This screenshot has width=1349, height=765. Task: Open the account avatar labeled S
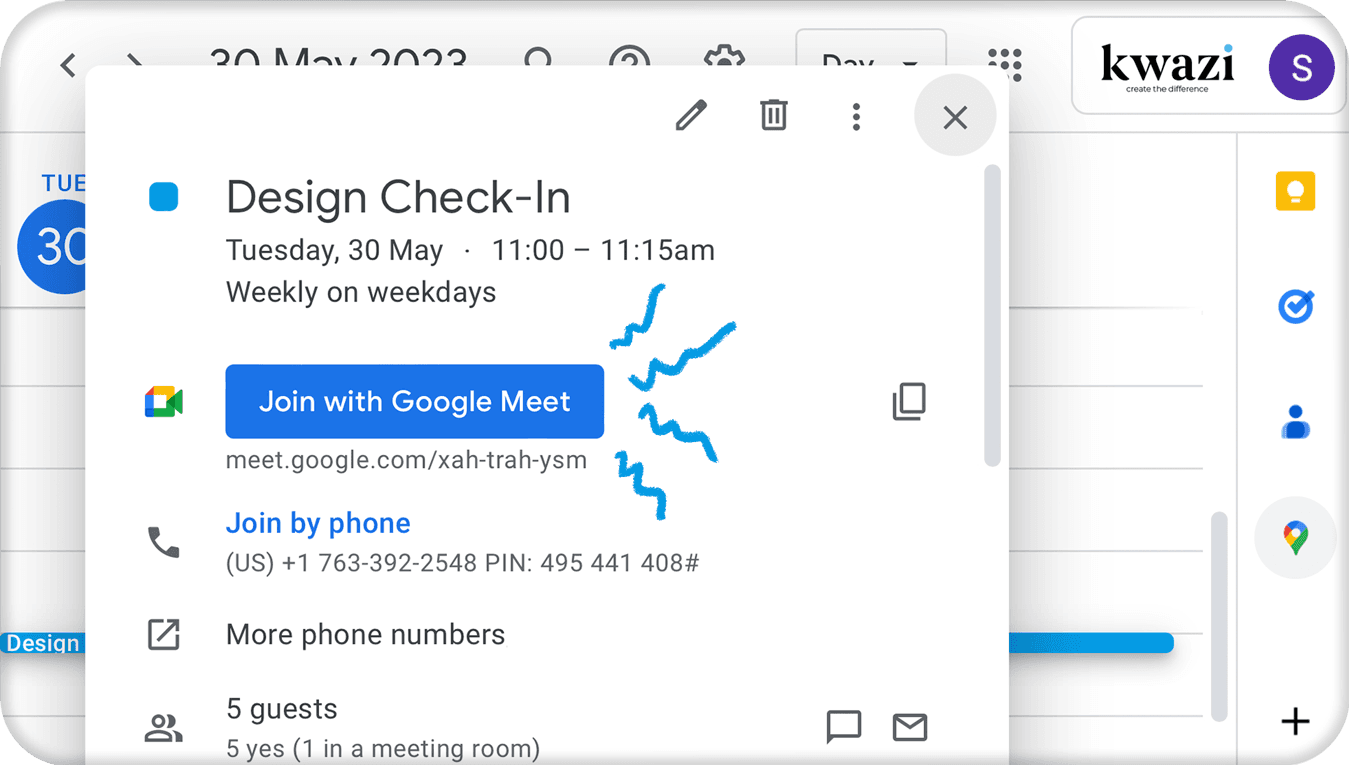coord(1301,67)
